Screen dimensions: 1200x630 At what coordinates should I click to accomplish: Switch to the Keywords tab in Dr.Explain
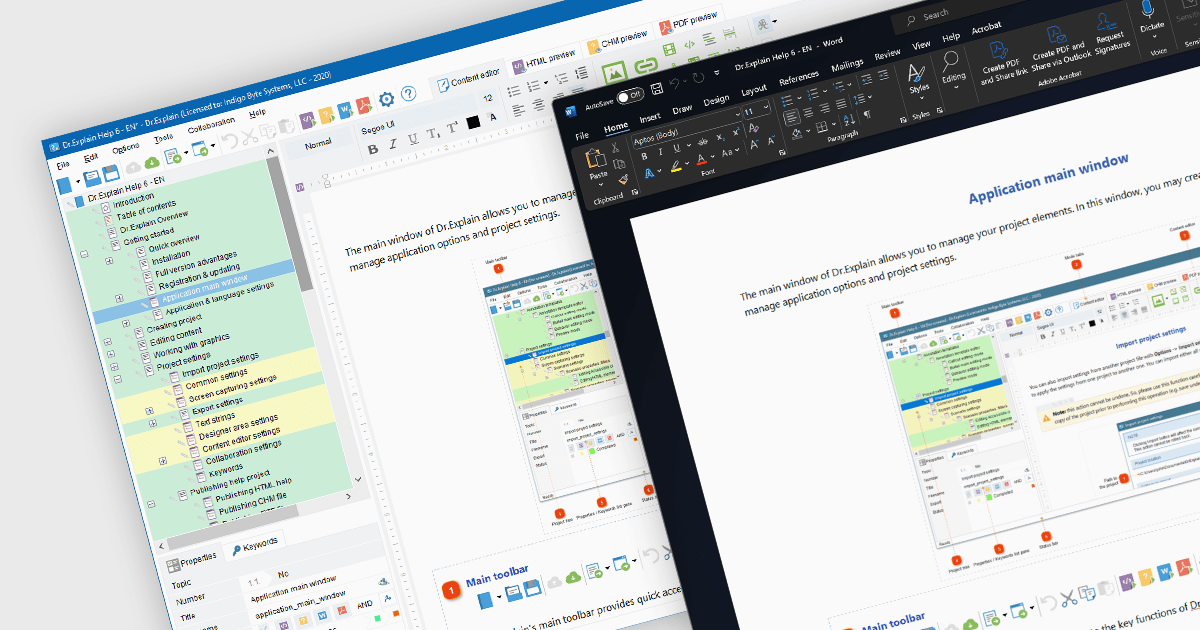click(x=255, y=545)
